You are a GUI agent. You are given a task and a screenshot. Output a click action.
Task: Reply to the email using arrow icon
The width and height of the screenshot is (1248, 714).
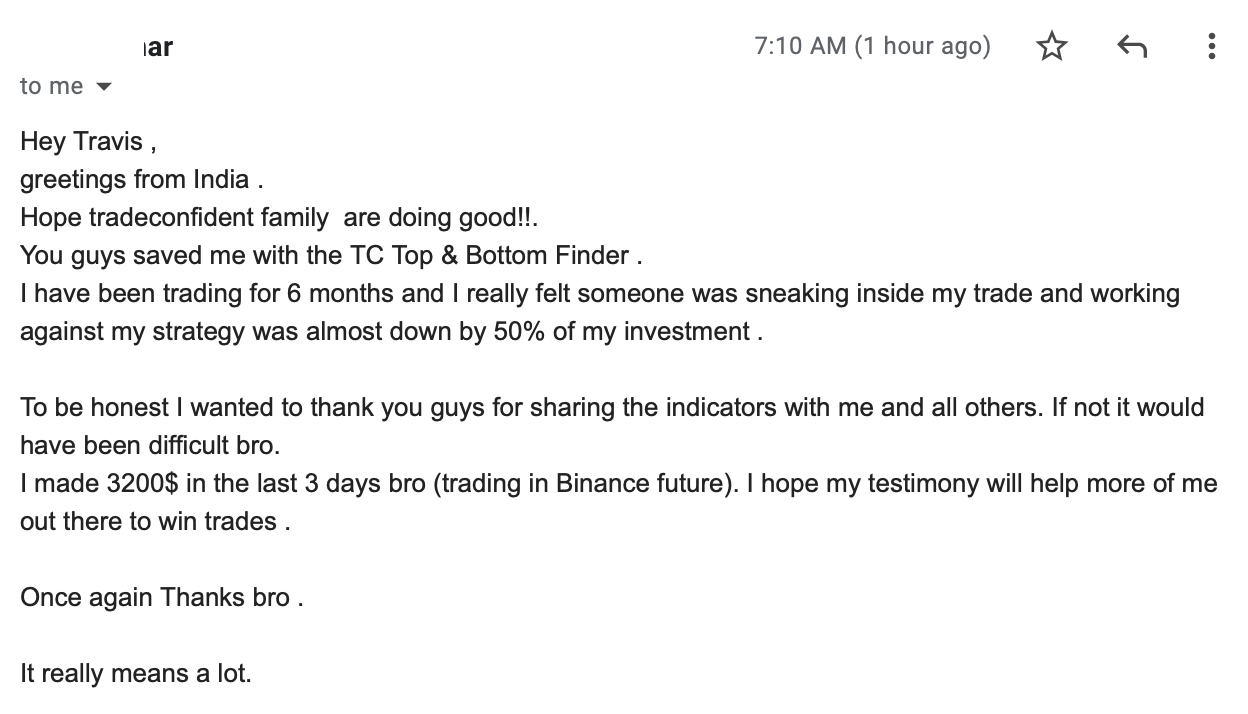tap(1131, 46)
